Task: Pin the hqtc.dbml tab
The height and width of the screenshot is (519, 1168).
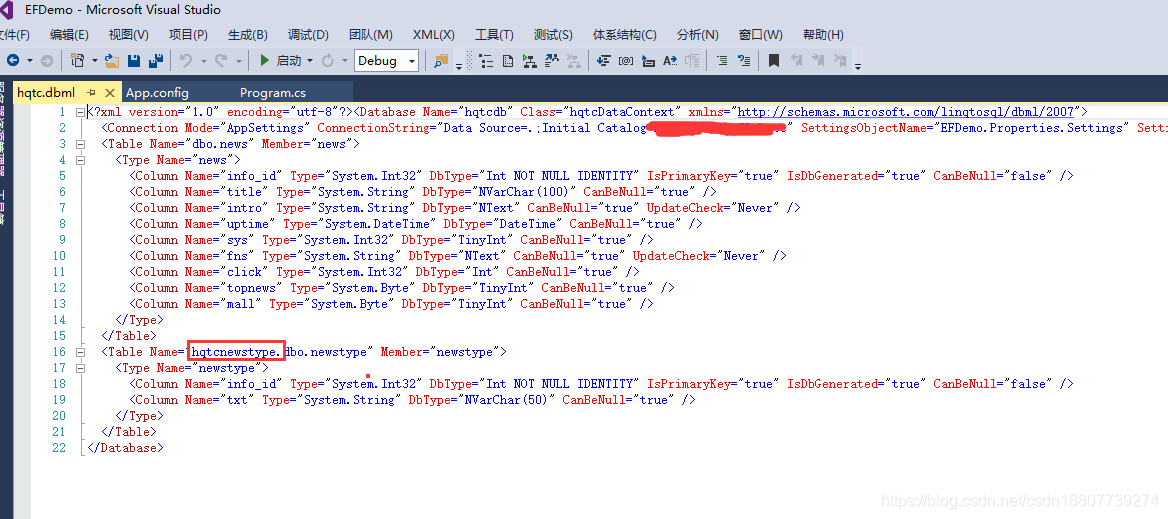Action: (92, 93)
